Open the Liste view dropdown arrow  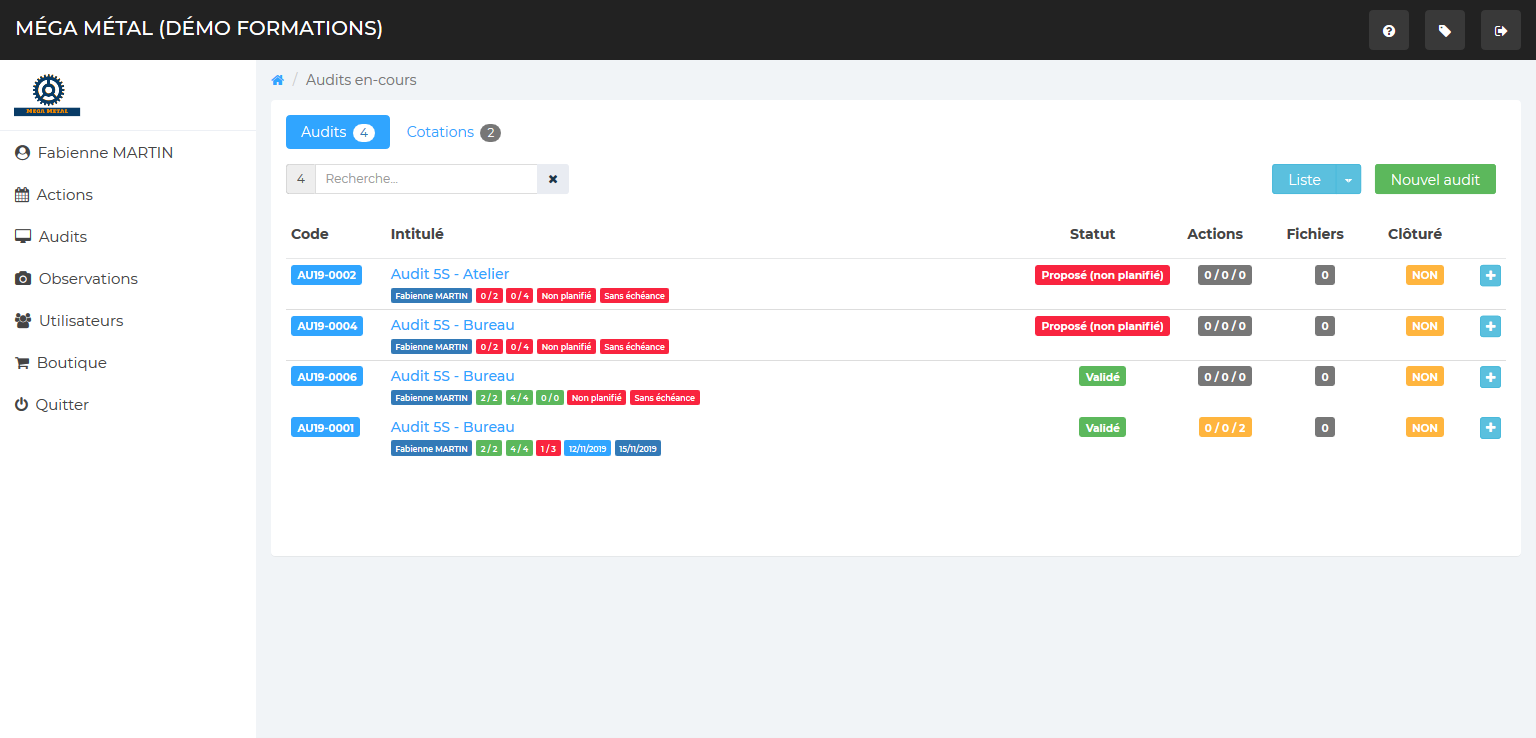1348,180
